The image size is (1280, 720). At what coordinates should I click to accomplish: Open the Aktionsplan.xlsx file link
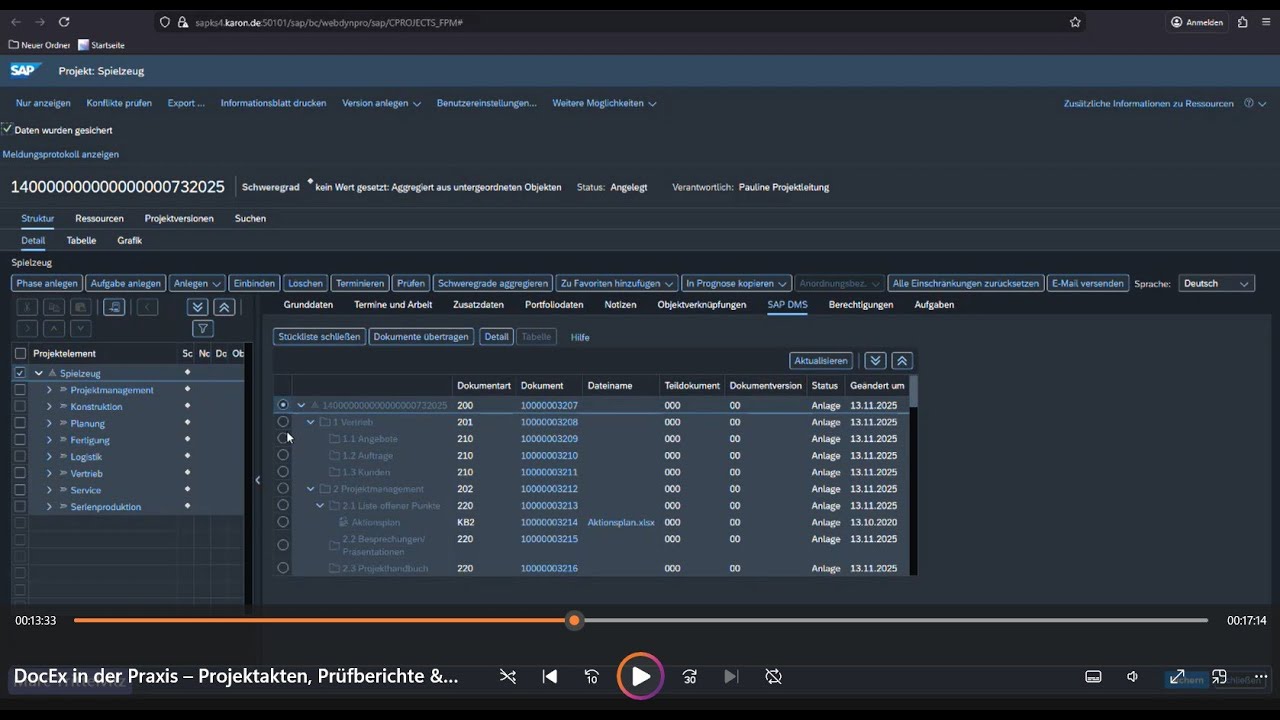621,522
